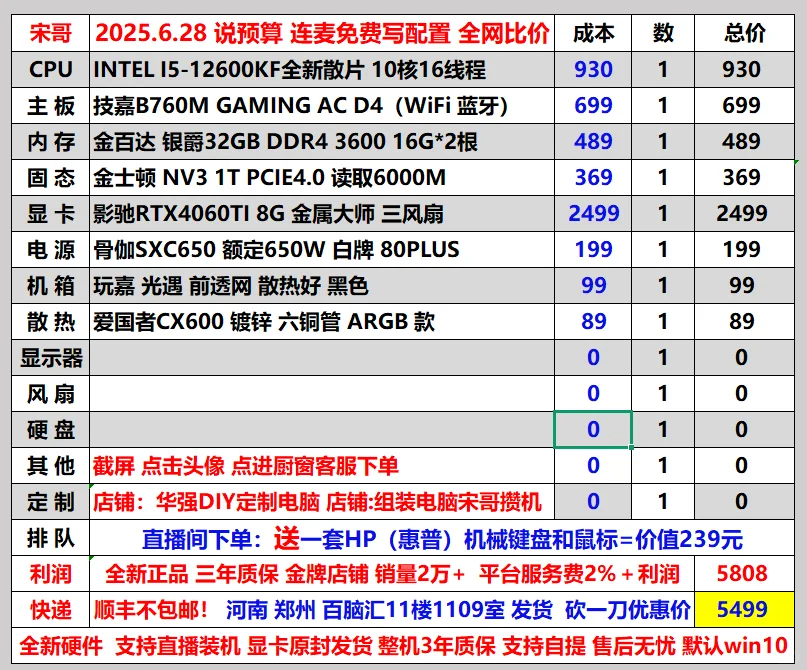
Task: Click the red 快递 label cell
Action: [x=50, y=610]
